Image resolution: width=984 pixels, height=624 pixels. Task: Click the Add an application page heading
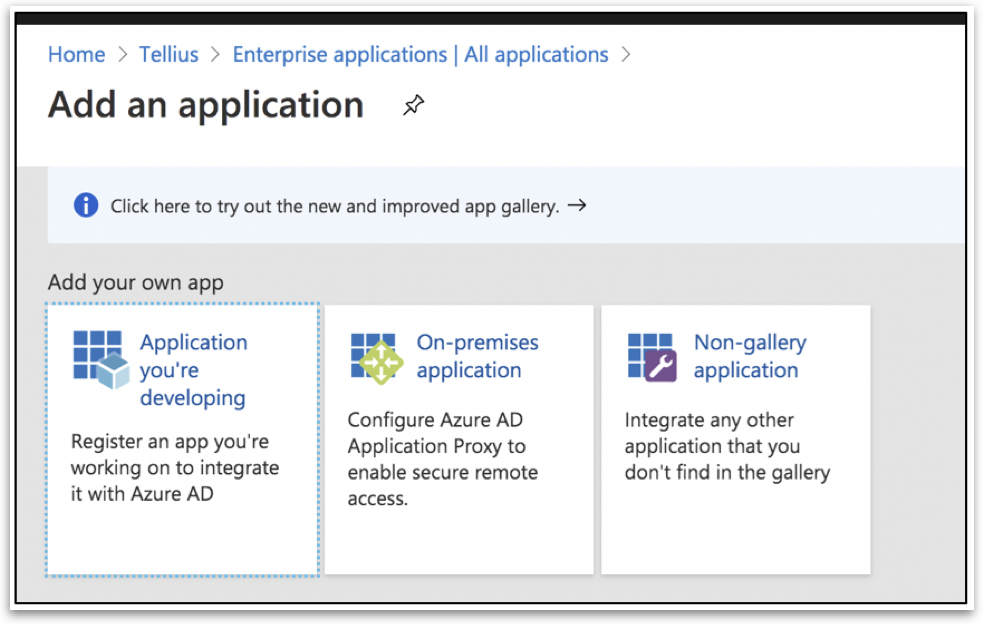click(206, 105)
